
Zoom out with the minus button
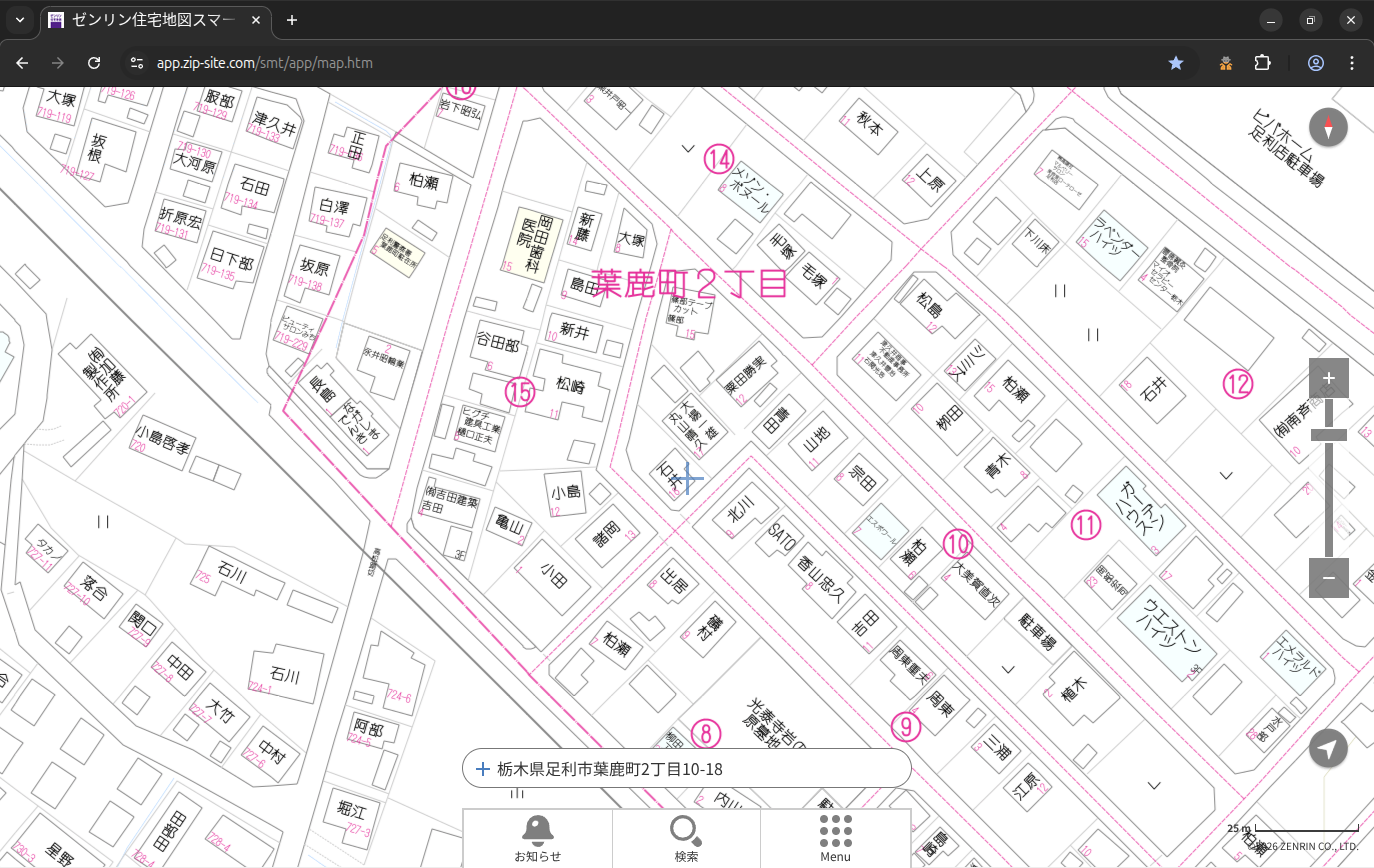pyautogui.click(x=1328, y=578)
